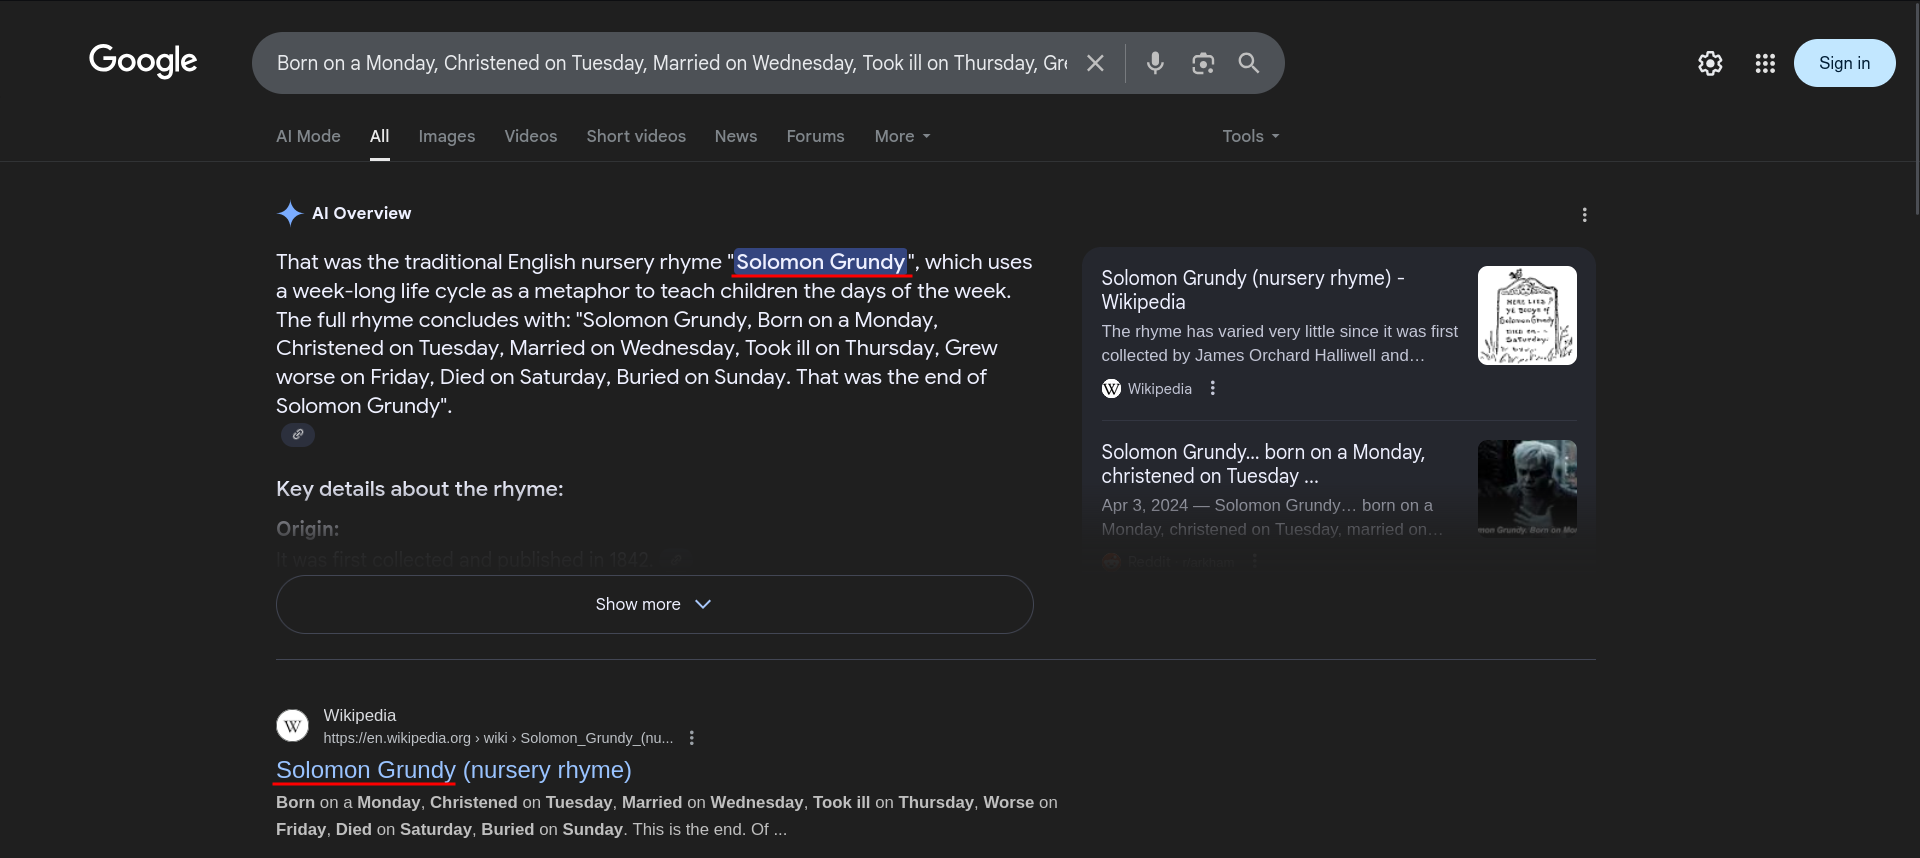Open the Google apps grid
1920x858 pixels.
coord(1765,63)
